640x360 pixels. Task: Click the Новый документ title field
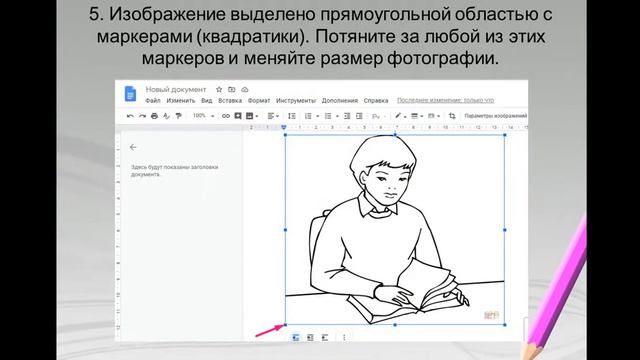point(176,89)
